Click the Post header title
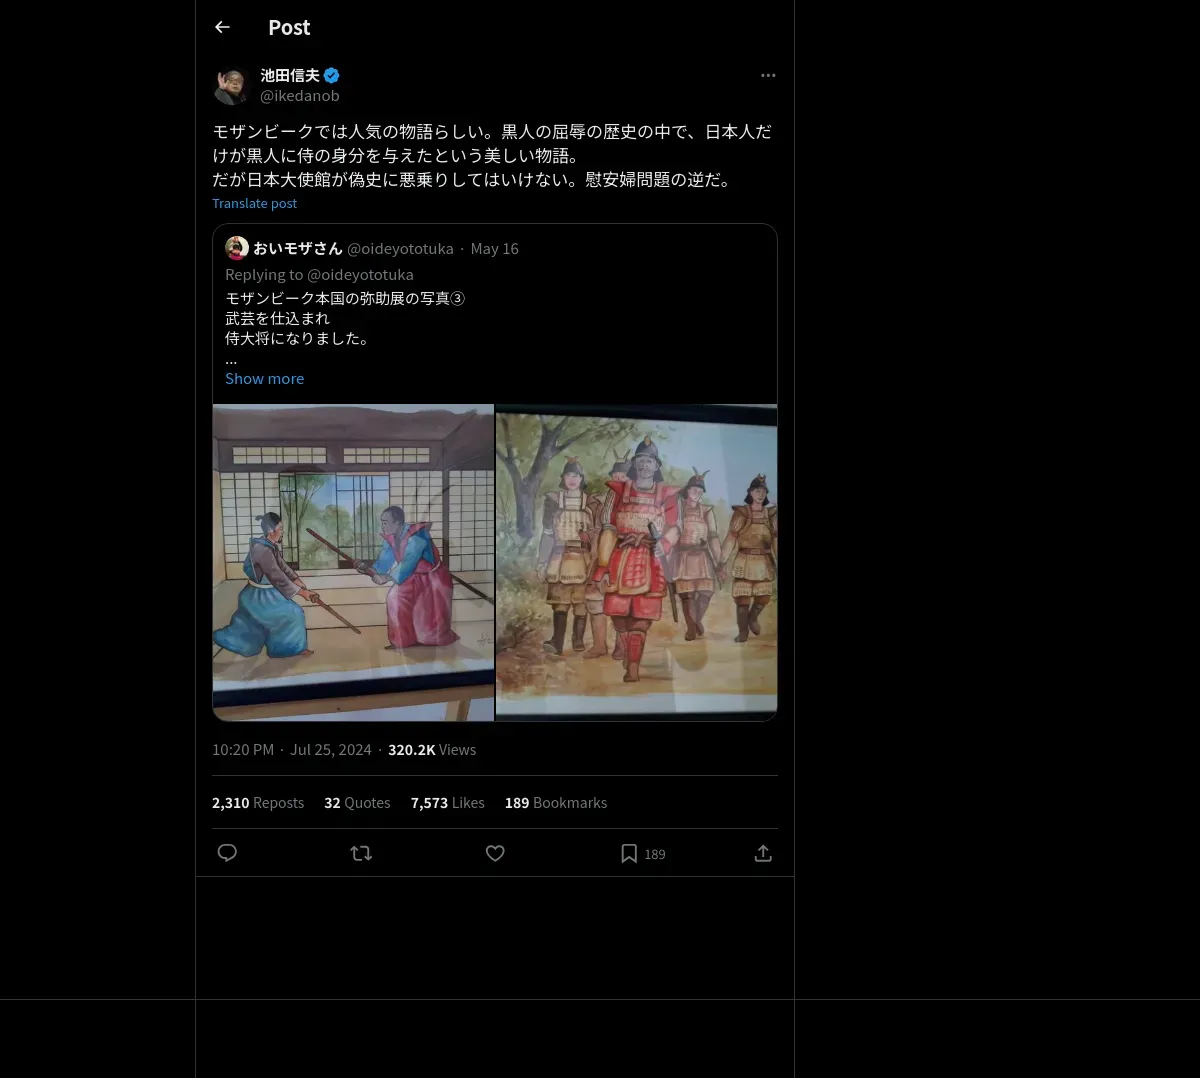This screenshot has height=1078, width=1200. tap(289, 27)
